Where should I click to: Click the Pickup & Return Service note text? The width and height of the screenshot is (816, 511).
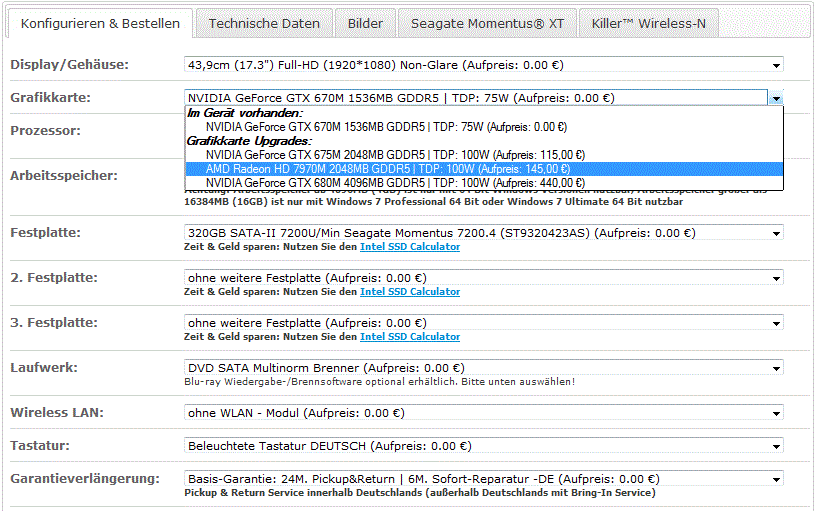pos(420,493)
